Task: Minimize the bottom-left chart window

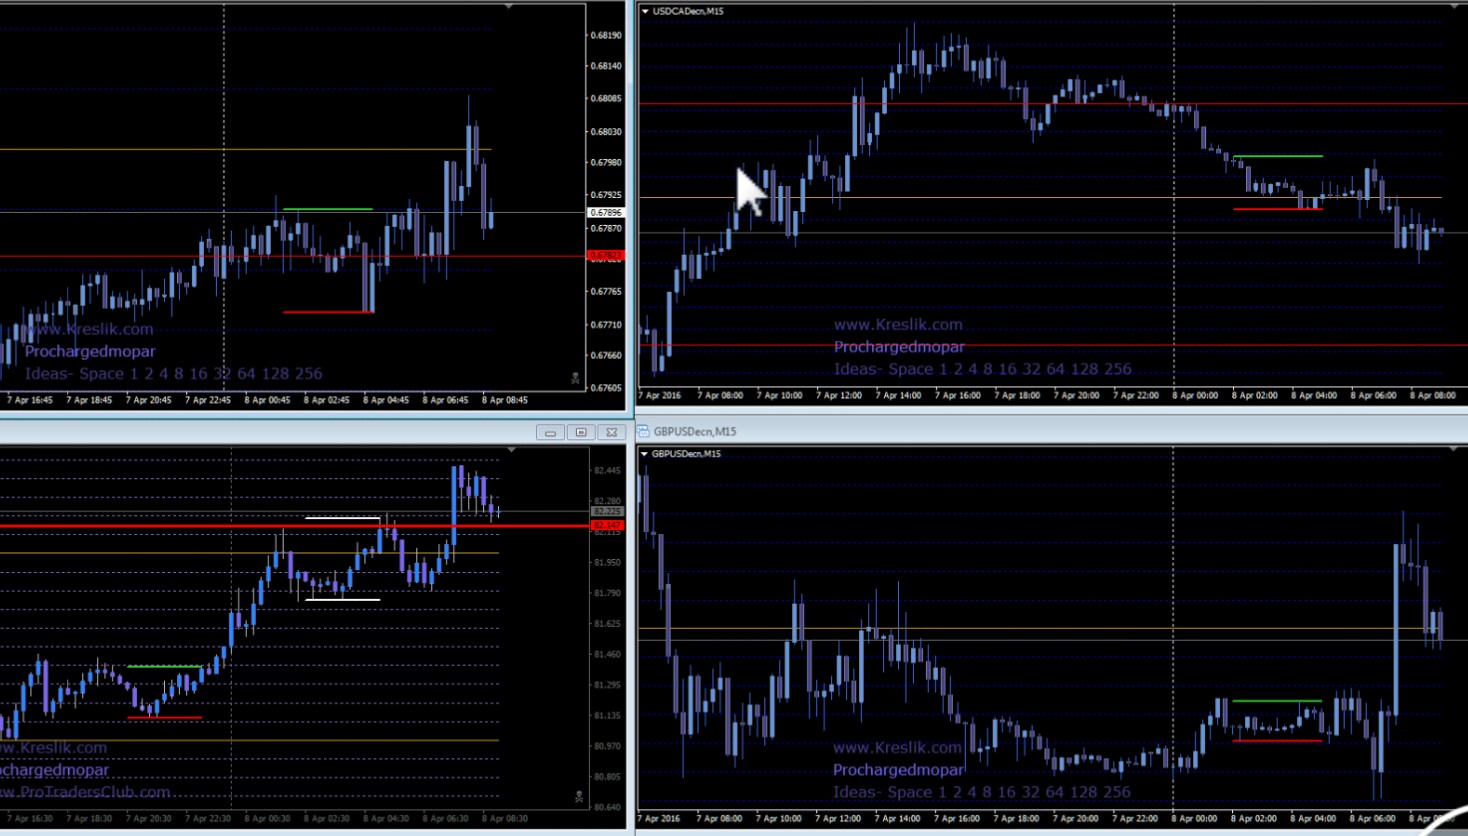Action: 550,432
